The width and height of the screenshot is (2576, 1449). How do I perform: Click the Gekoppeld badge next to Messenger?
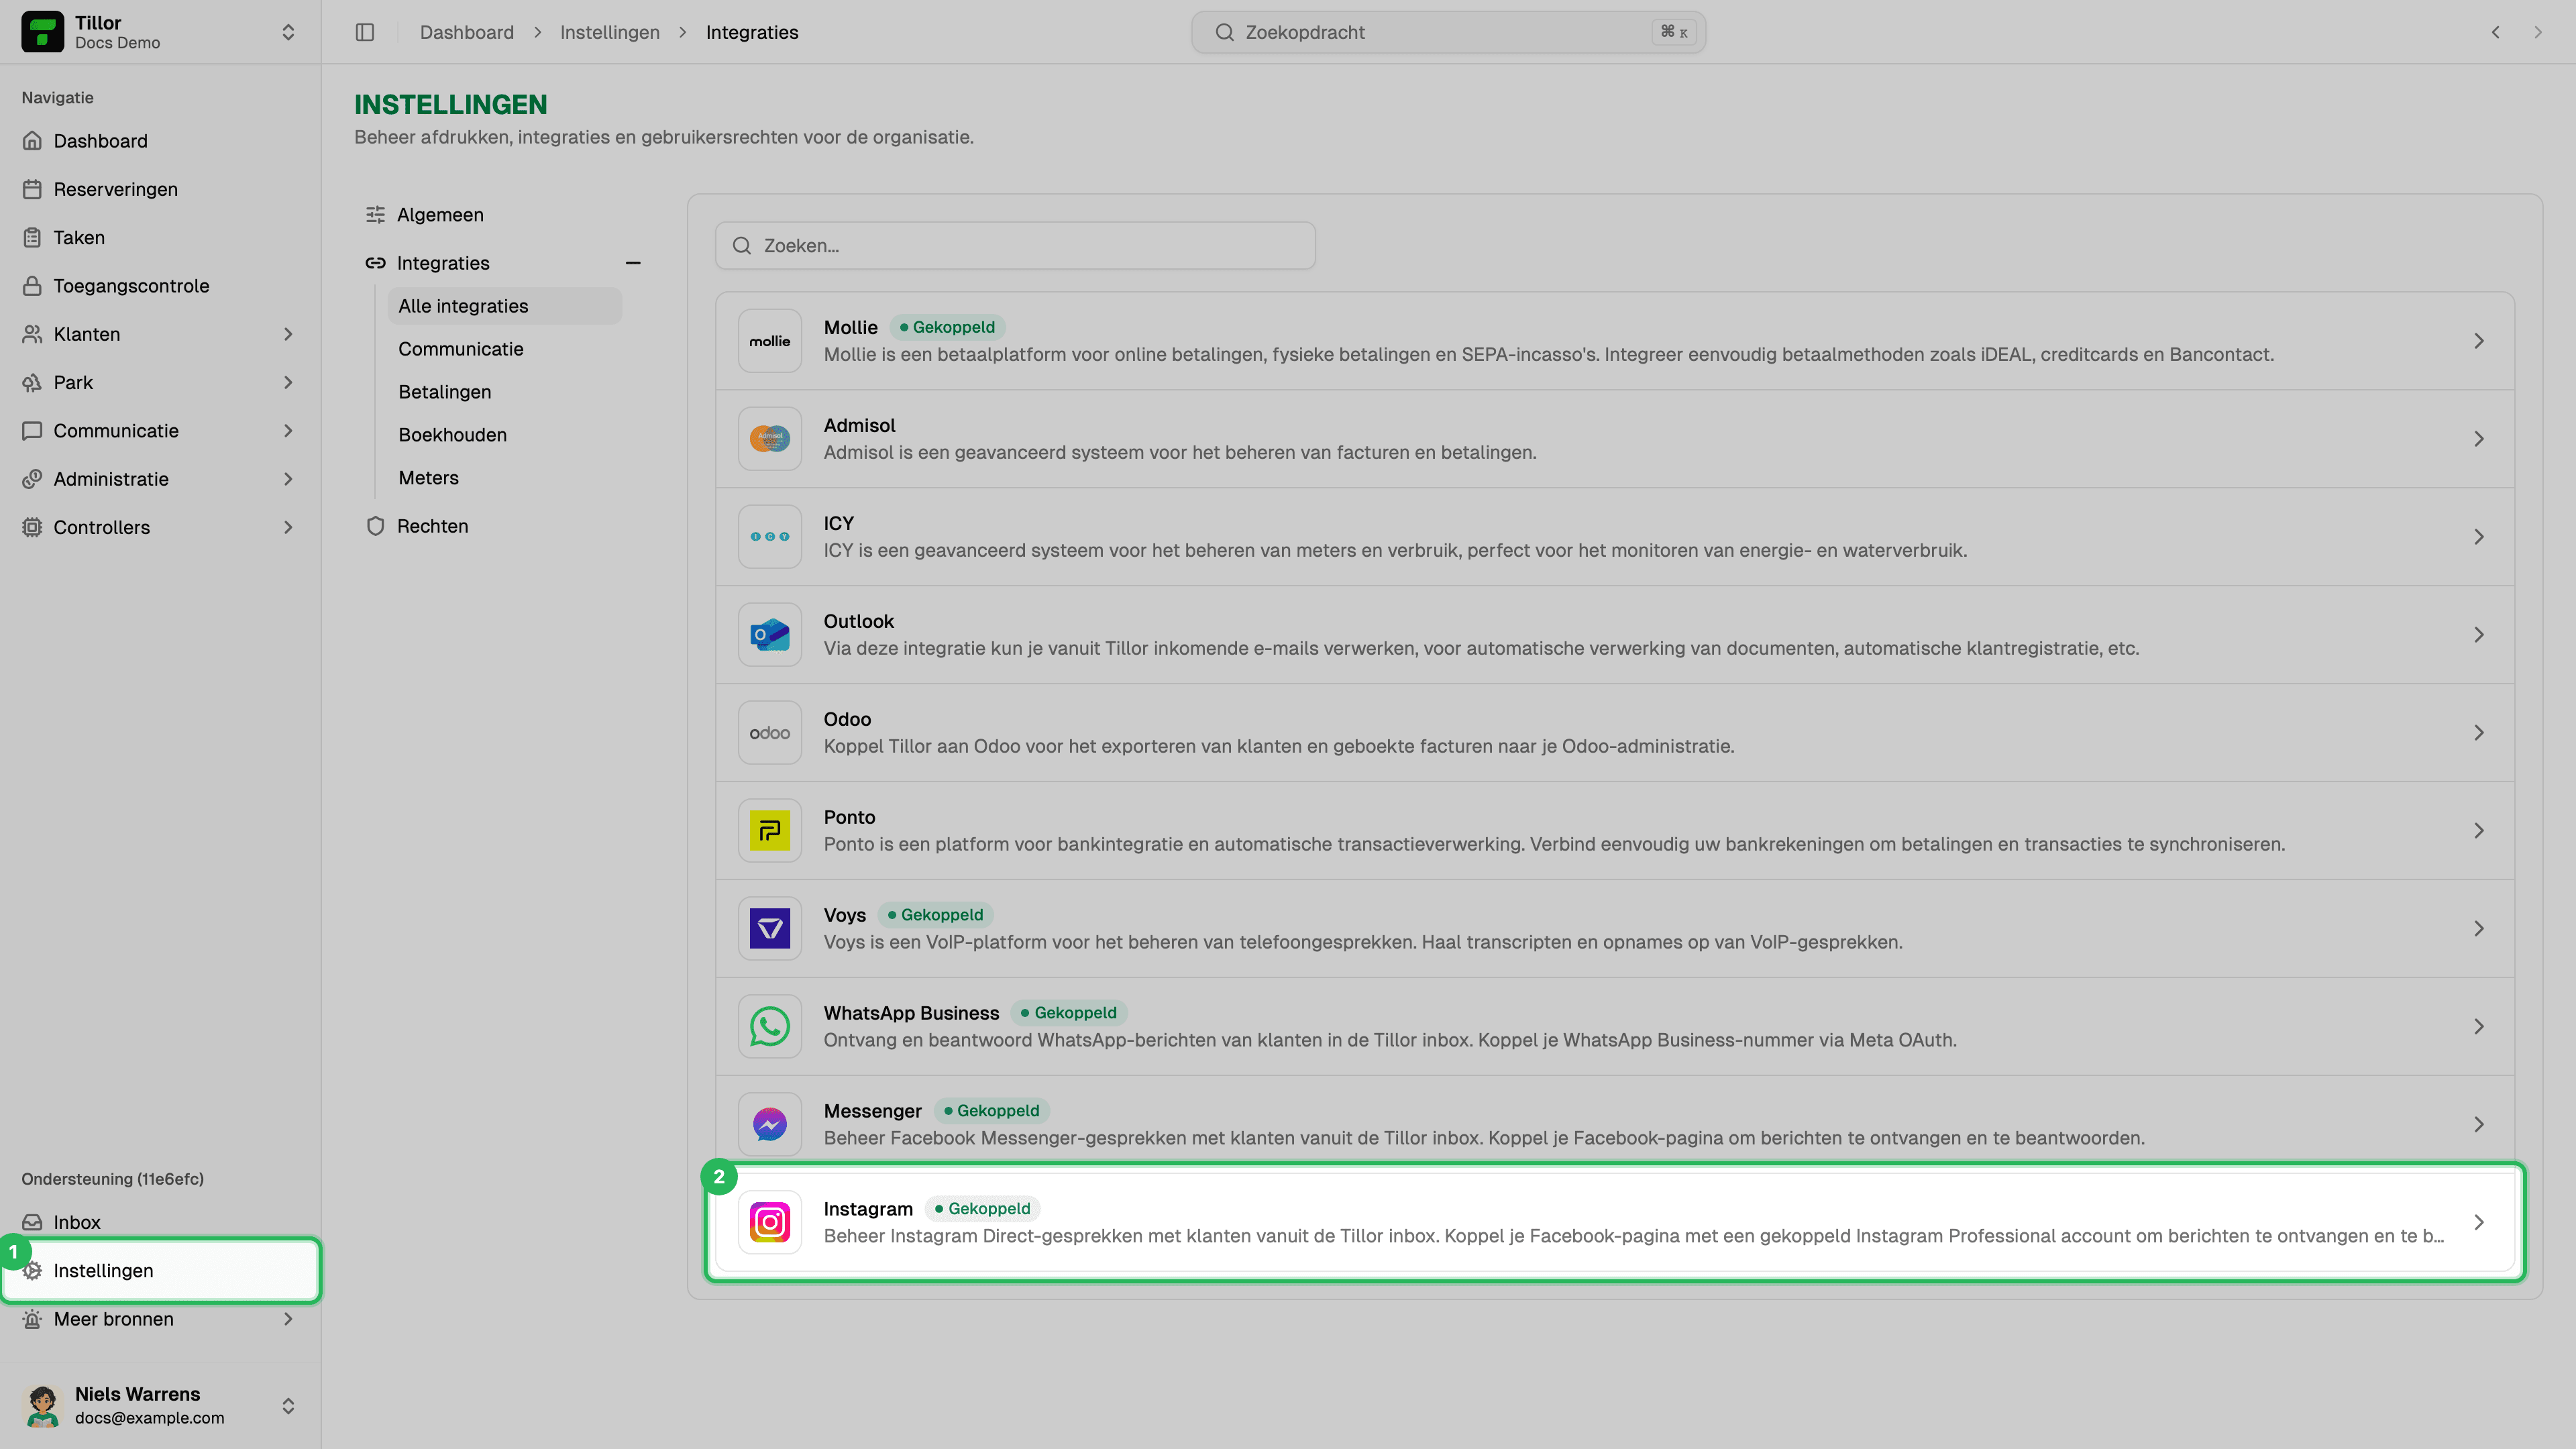(x=992, y=1111)
